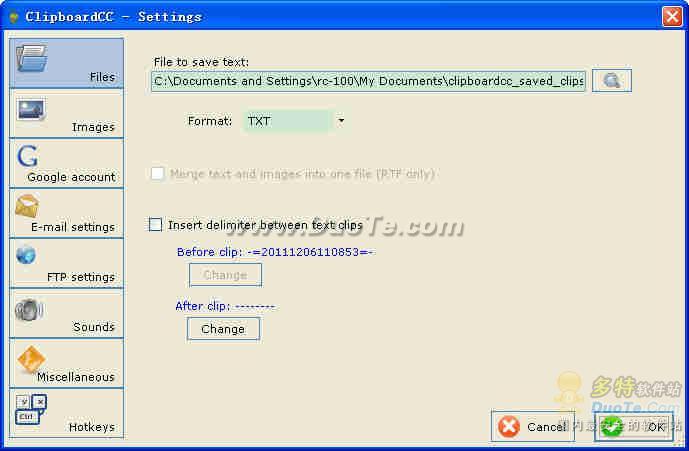Viewport: 689px width, 451px height.
Task: Open the Sounds settings category
Action: tap(66, 314)
